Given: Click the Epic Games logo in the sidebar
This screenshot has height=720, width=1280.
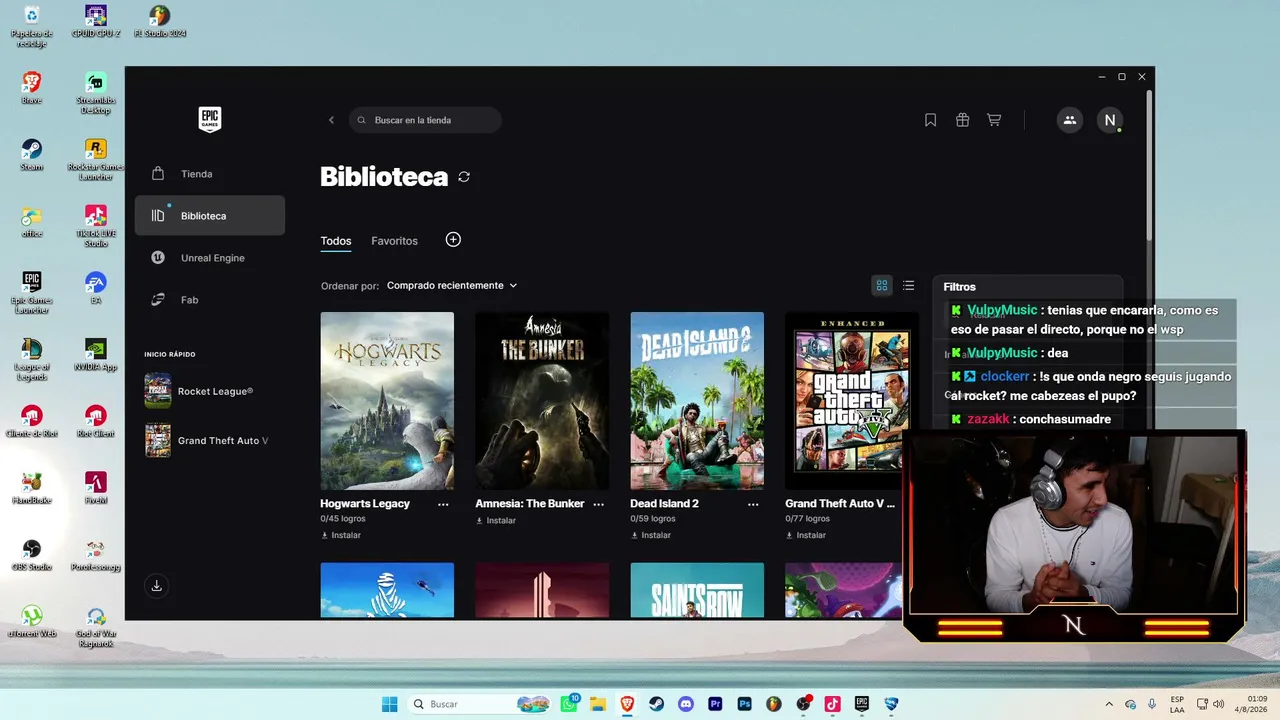Looking at the screenshot, I should pyautogui.click(x=209, y=119).
